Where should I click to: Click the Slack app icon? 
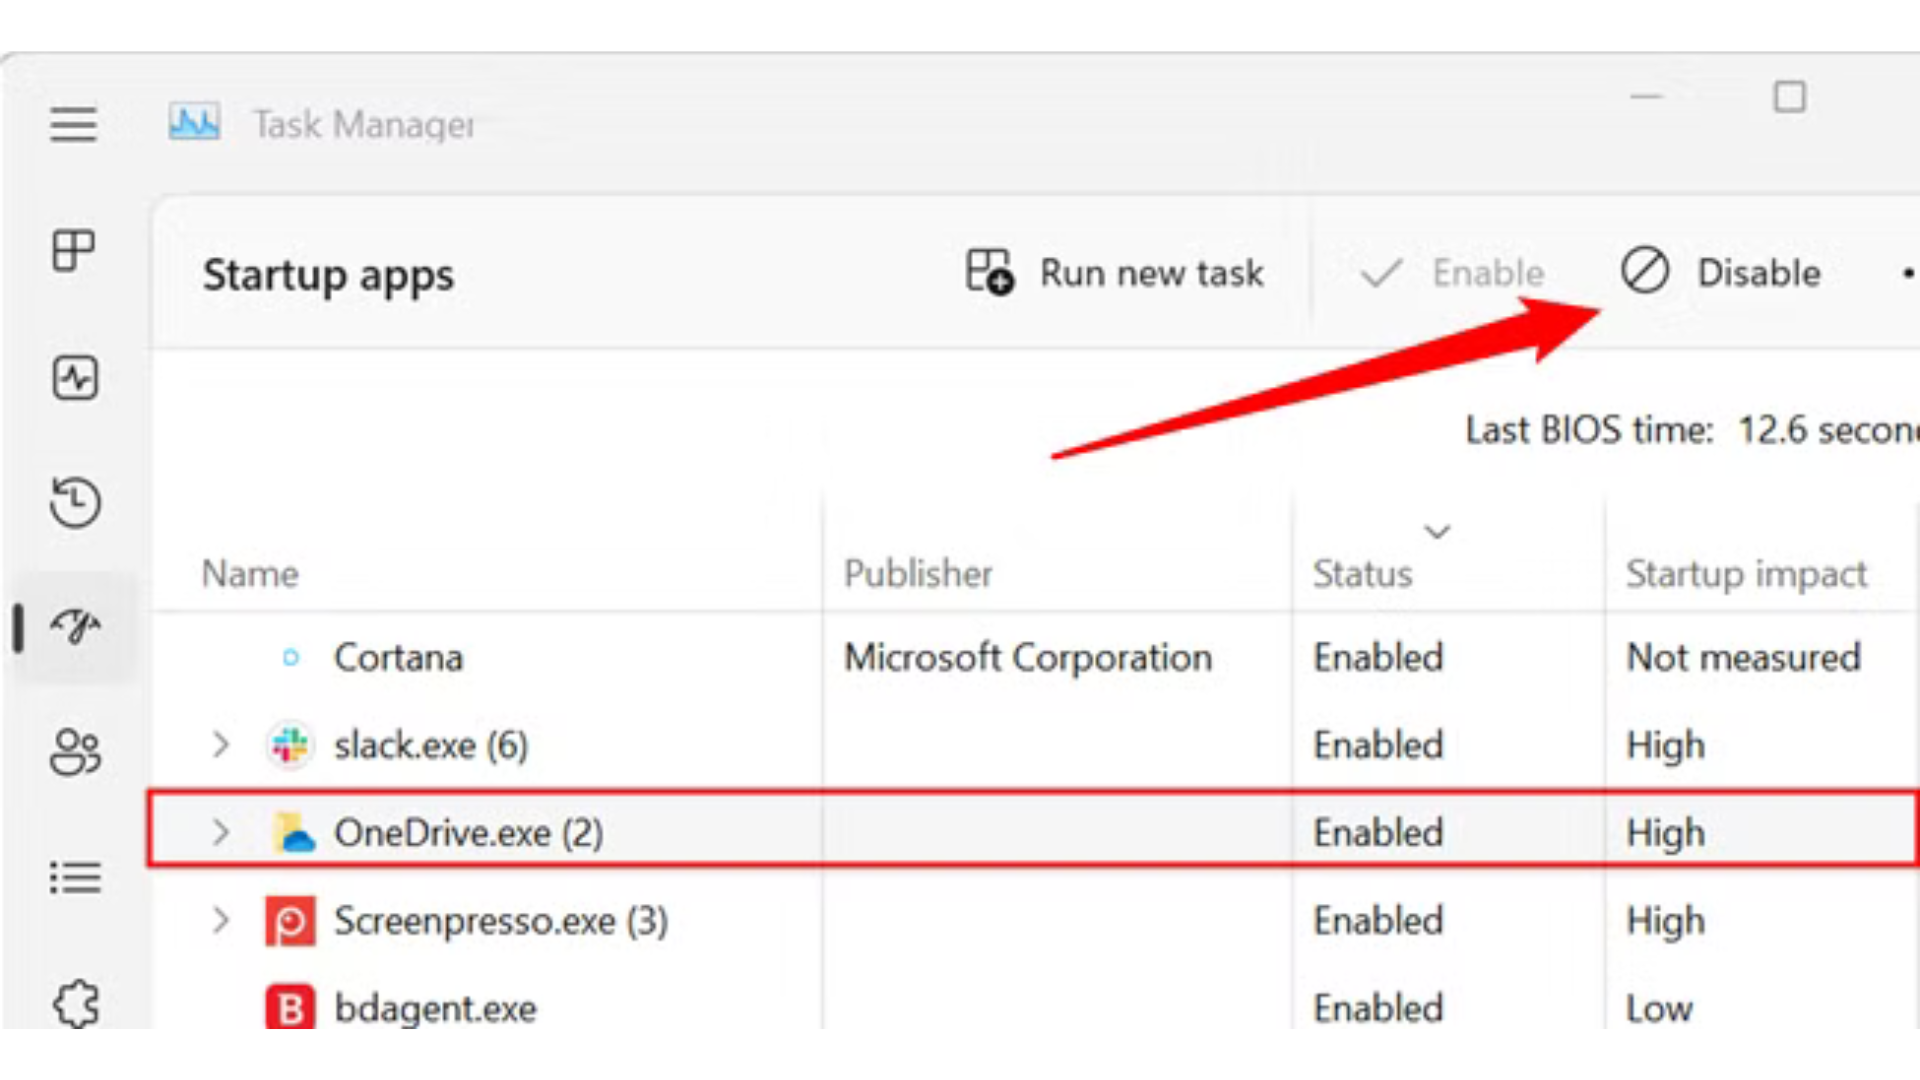click(x=290, y=745)
